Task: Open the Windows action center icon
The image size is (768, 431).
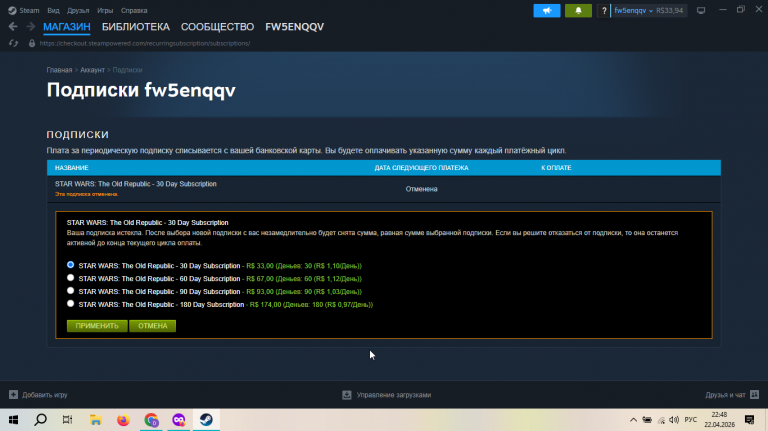Action: pos(749,420)
